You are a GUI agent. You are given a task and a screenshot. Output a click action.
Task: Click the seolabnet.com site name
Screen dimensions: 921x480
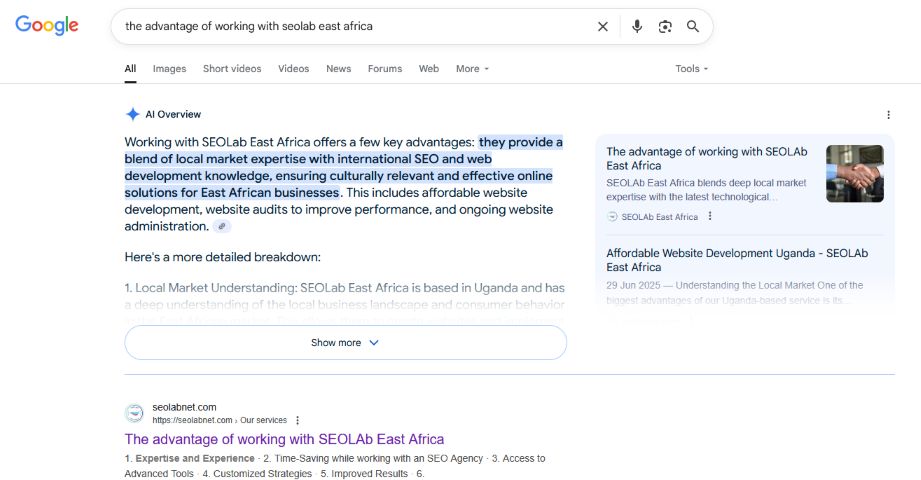tap(184, 407)
